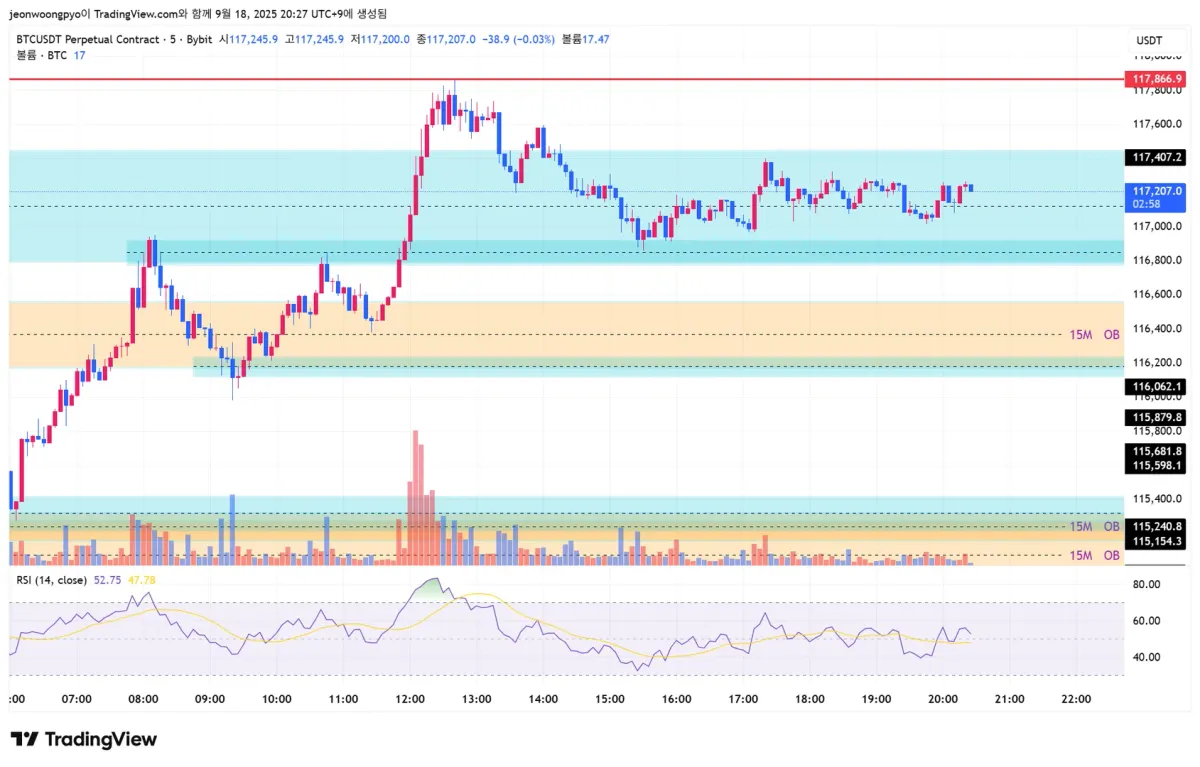Click the 115,879.8 price label
The image size is (1200, 767).
point(1155,417)
